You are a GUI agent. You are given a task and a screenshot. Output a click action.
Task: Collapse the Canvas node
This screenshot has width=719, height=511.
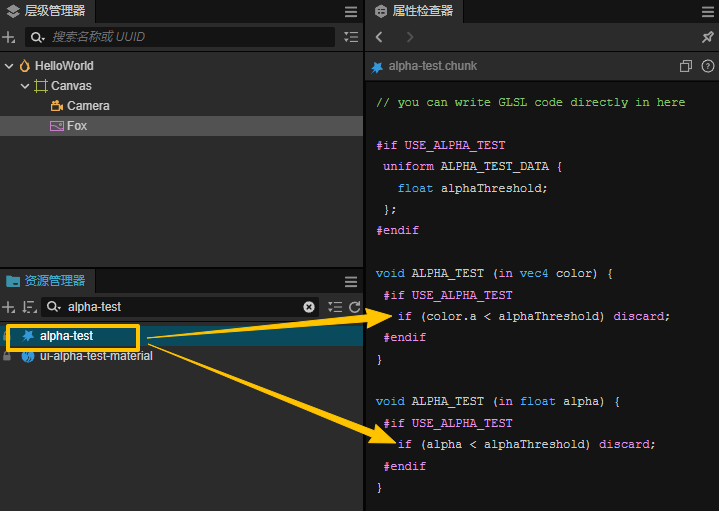25,86
